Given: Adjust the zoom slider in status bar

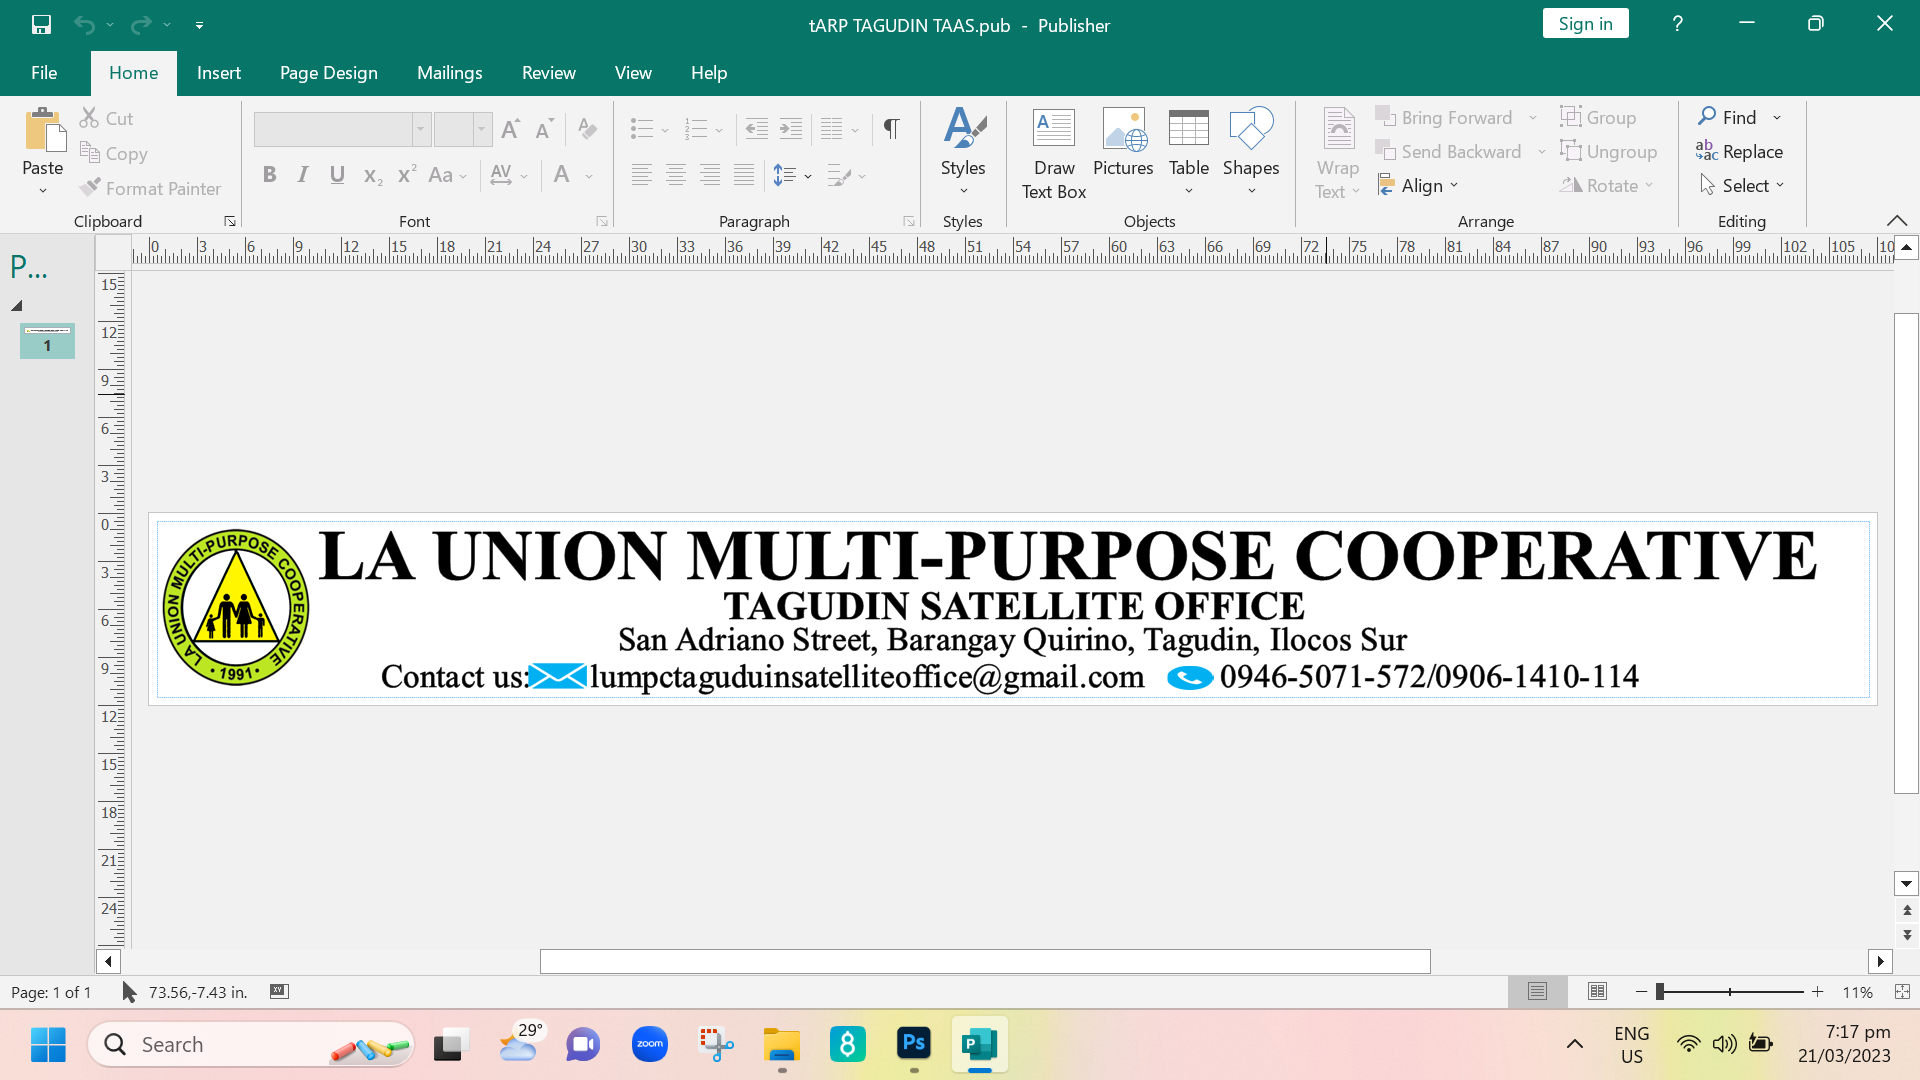Looking at the screenshot, I should (1661, 991).
